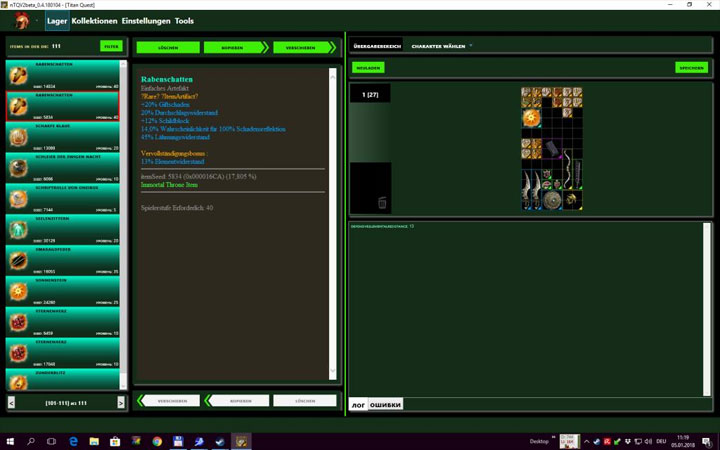Select the sun-shaped relic in inventory grid

530,118
